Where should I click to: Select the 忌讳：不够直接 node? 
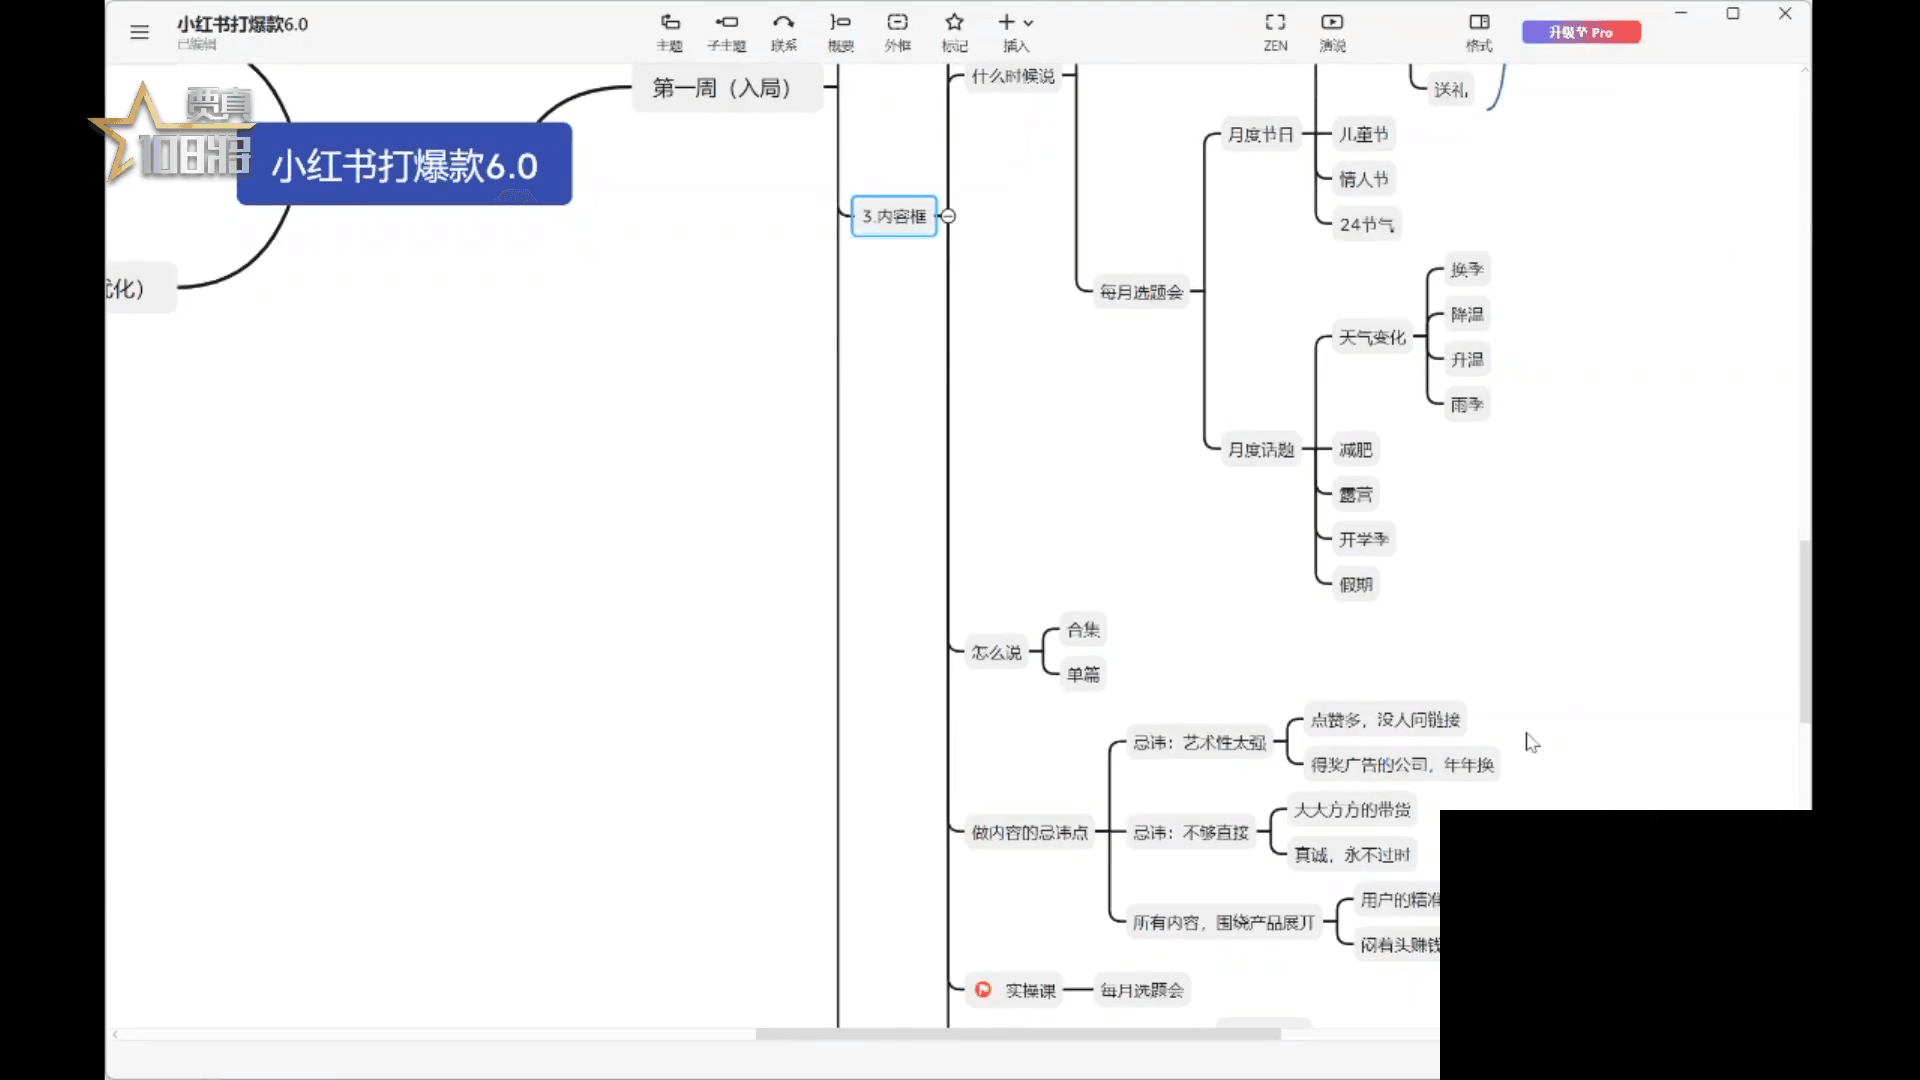[x=1190, y=832]
